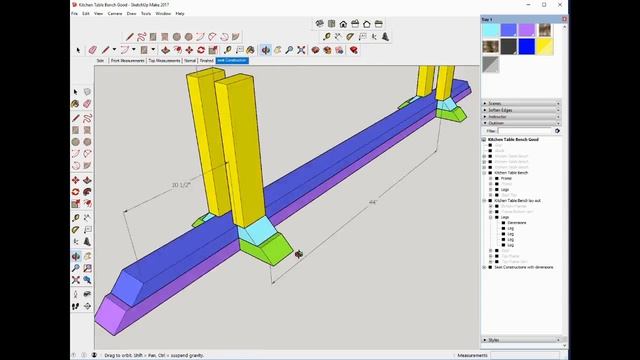Screen dimensions: 640x360
Task: Pick the pure blue material swatch
Action: pyautogui.click(x=527, y=47)
